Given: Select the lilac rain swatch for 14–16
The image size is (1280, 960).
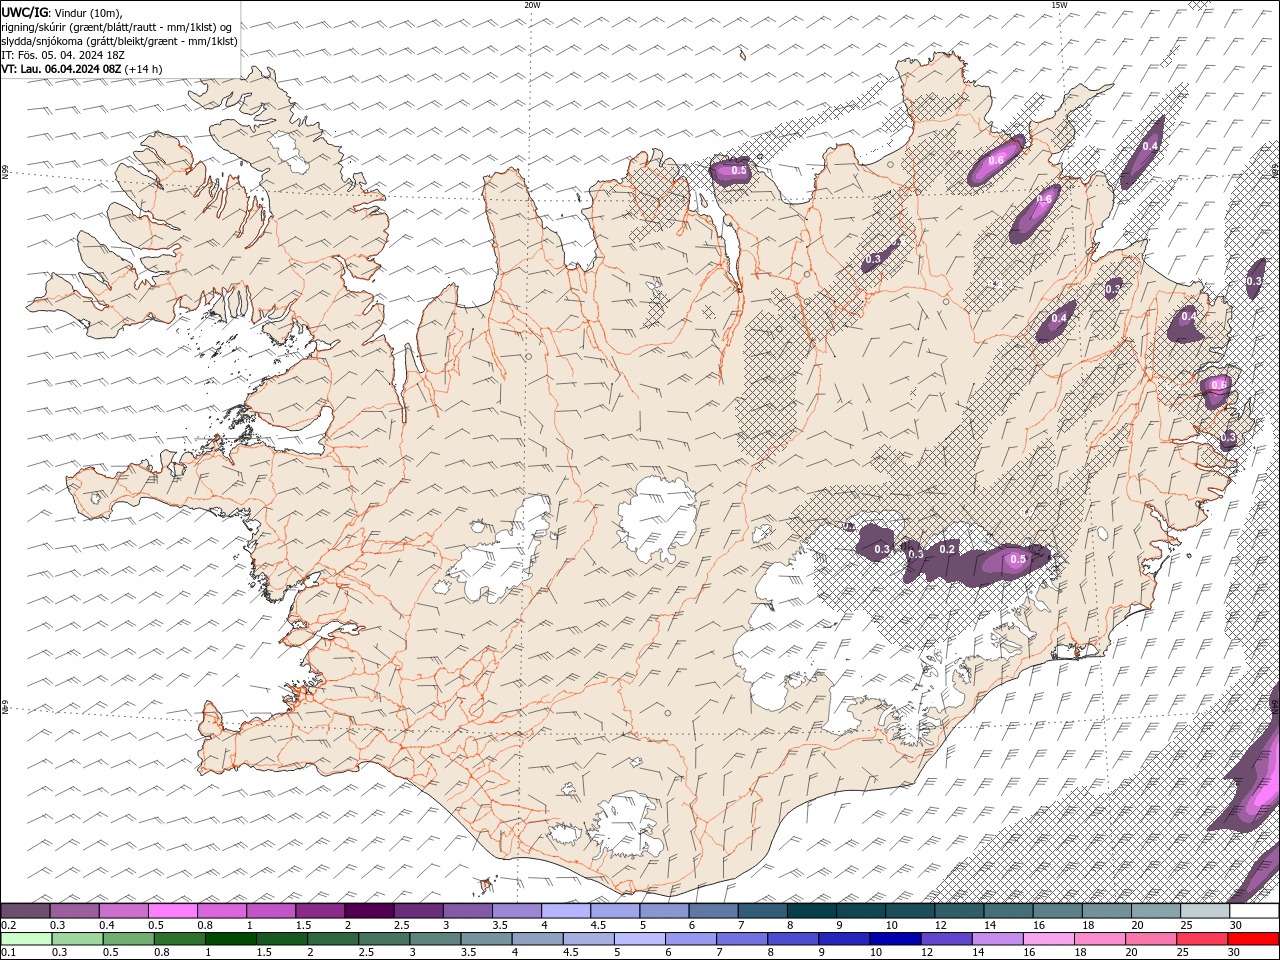Looking at the screenshot, I should (996, 939).
